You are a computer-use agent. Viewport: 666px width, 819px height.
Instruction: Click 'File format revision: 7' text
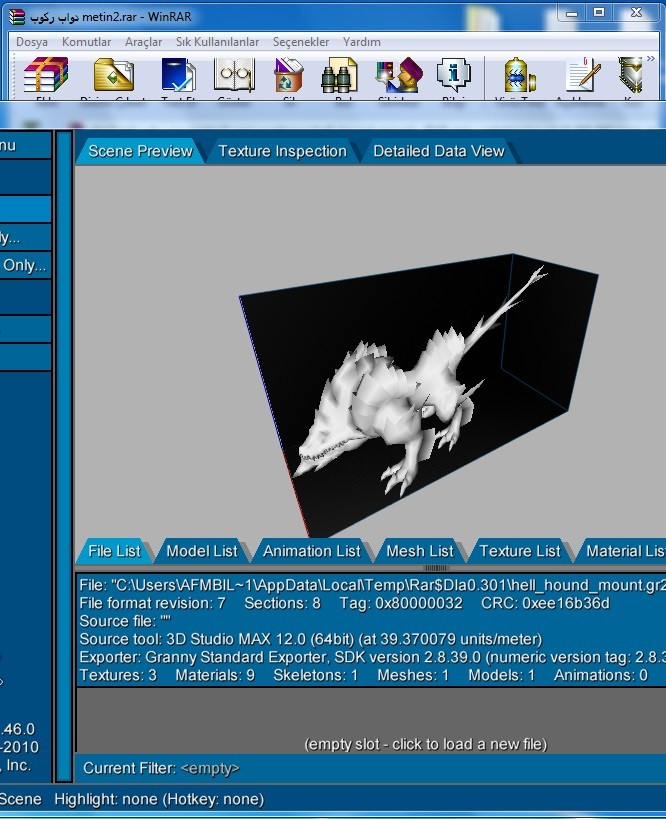152,603
